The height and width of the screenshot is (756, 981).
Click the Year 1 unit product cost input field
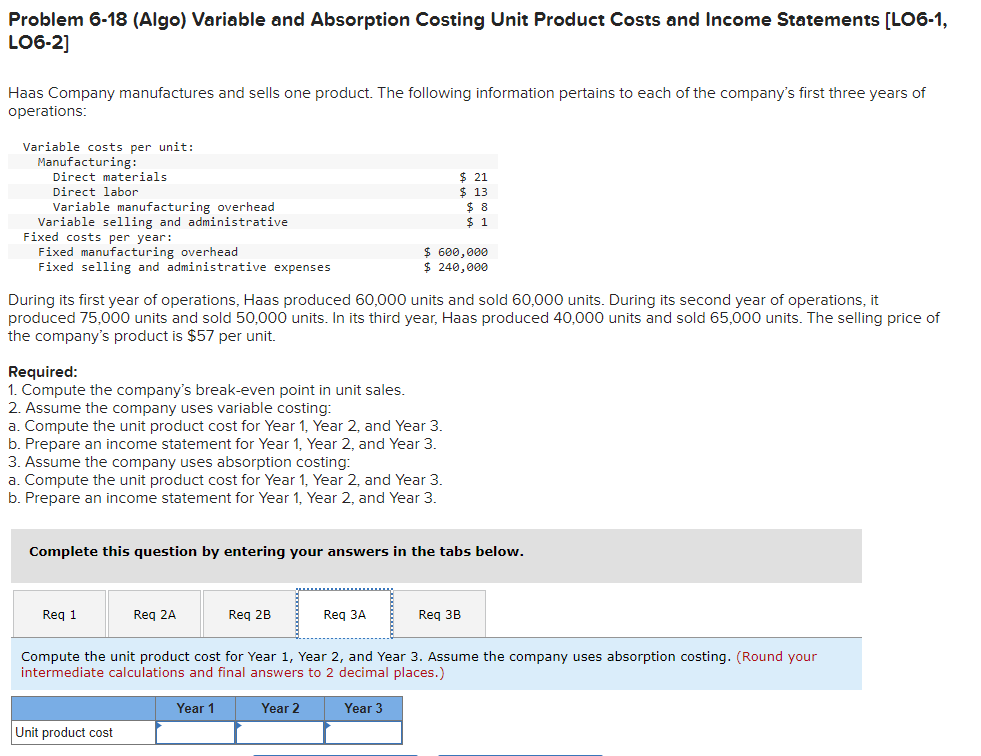click(x=196, y=732)
